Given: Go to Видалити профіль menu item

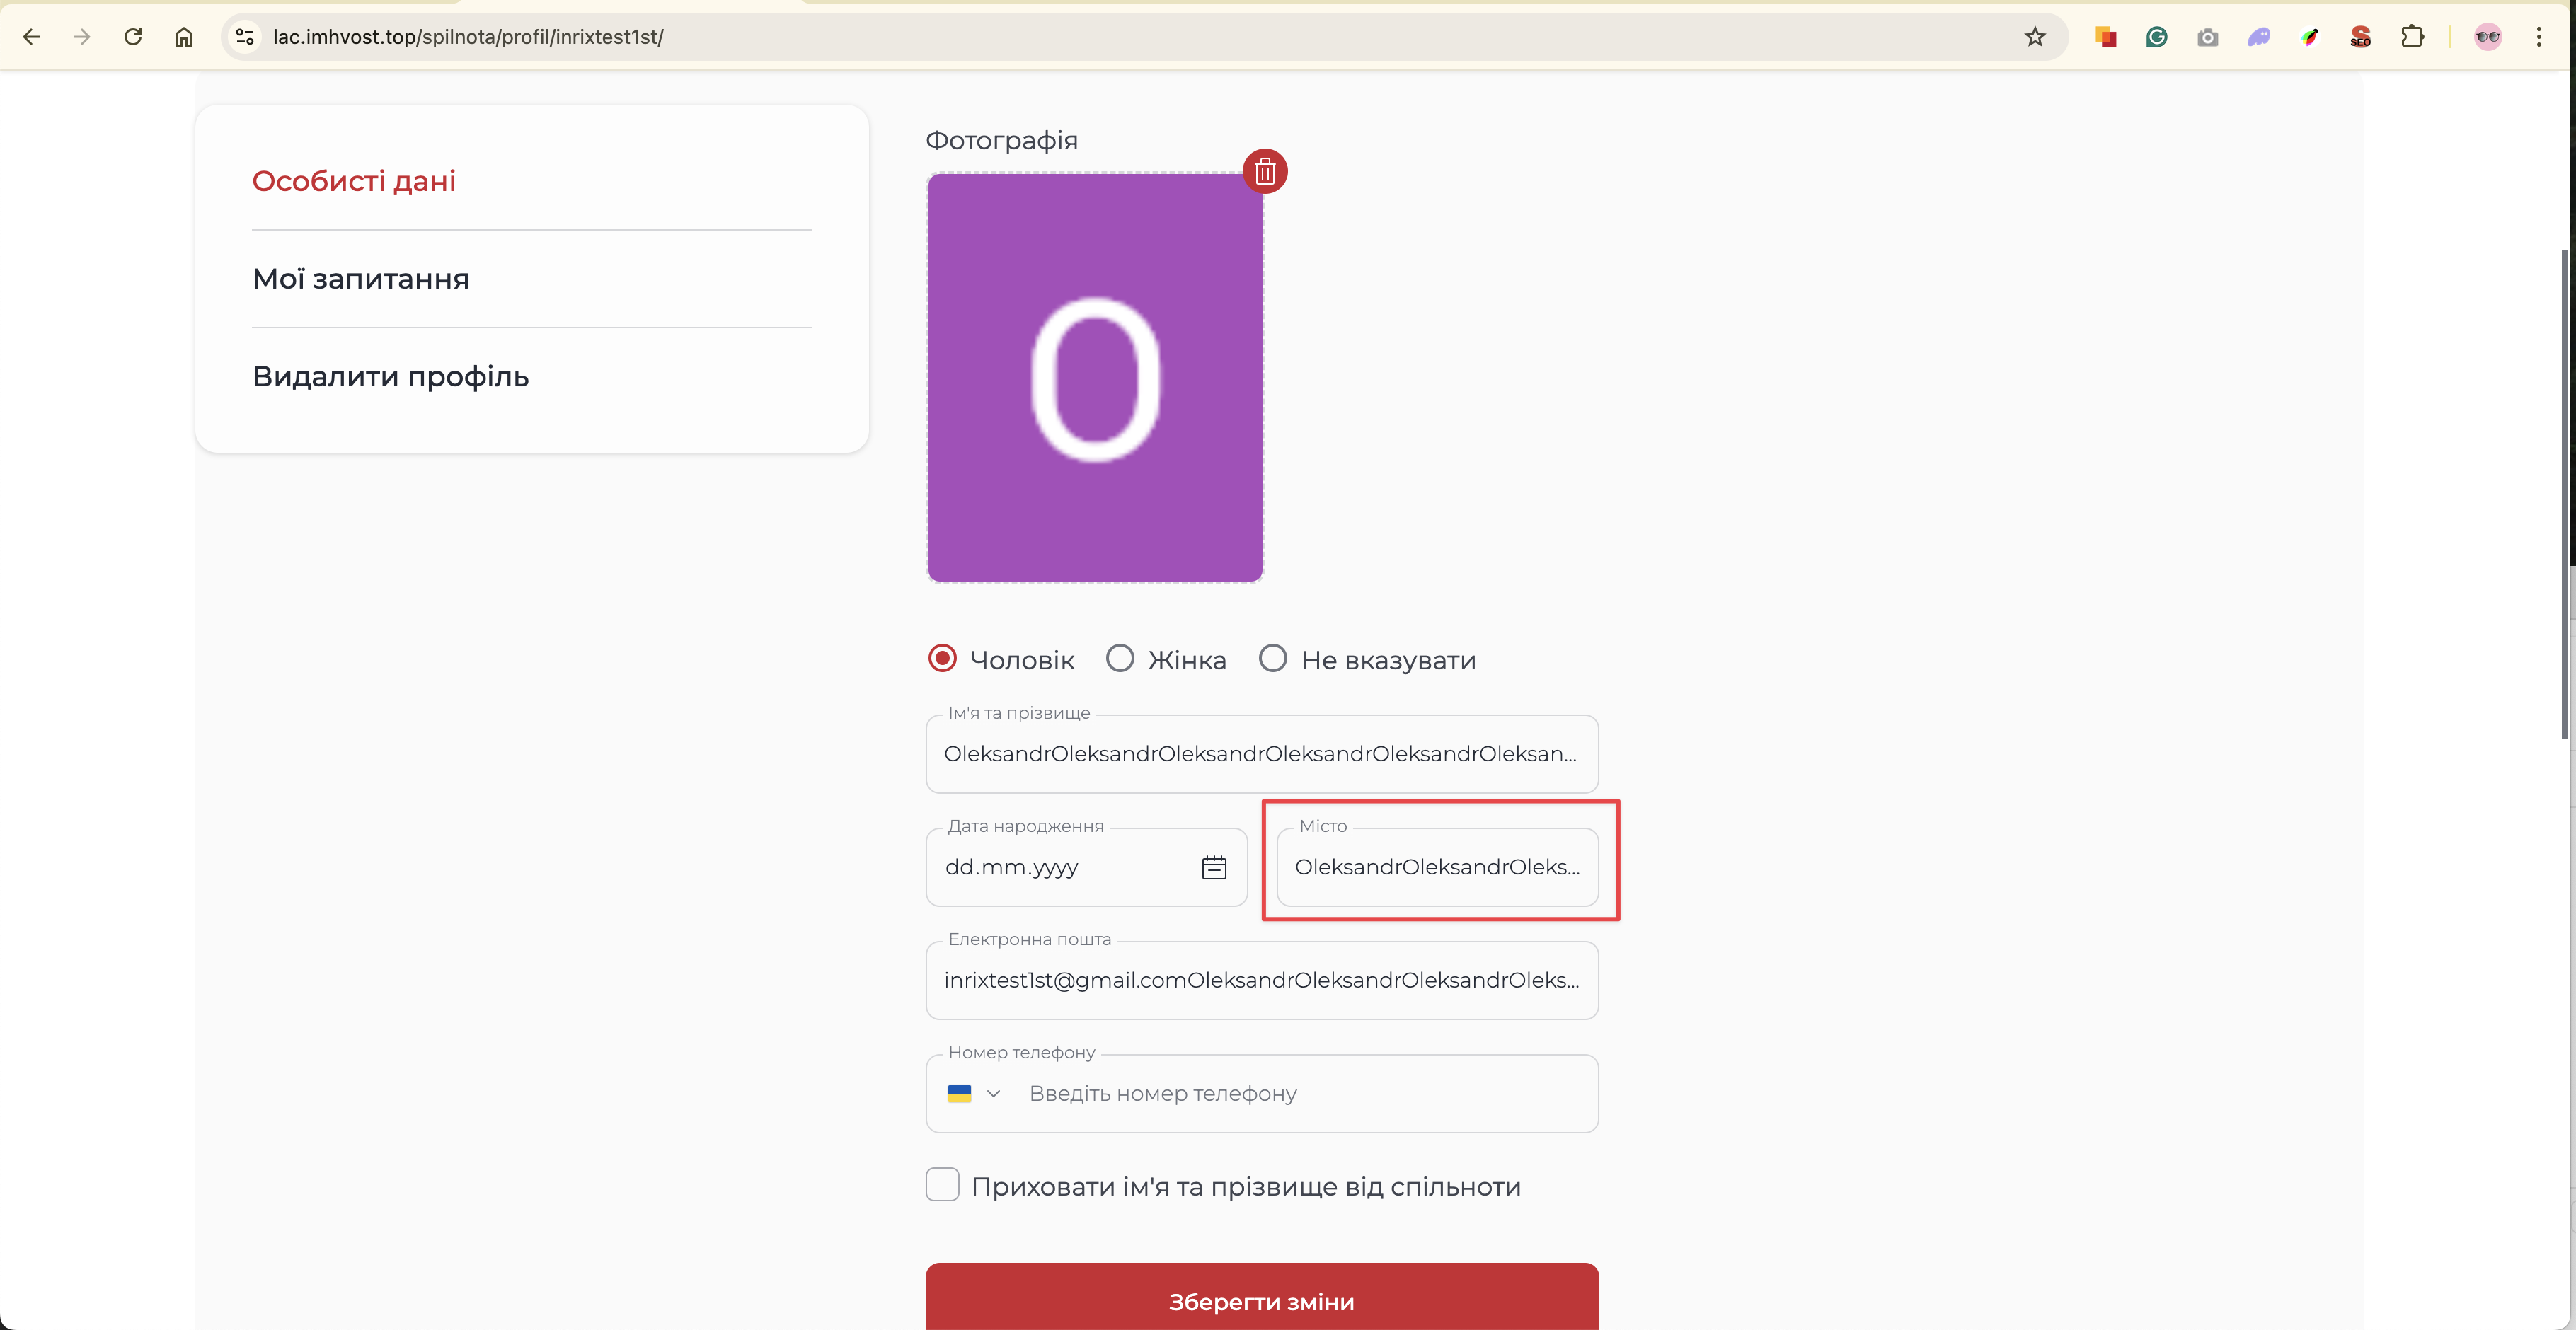Looking at the screenshot, I should point(390,377).
